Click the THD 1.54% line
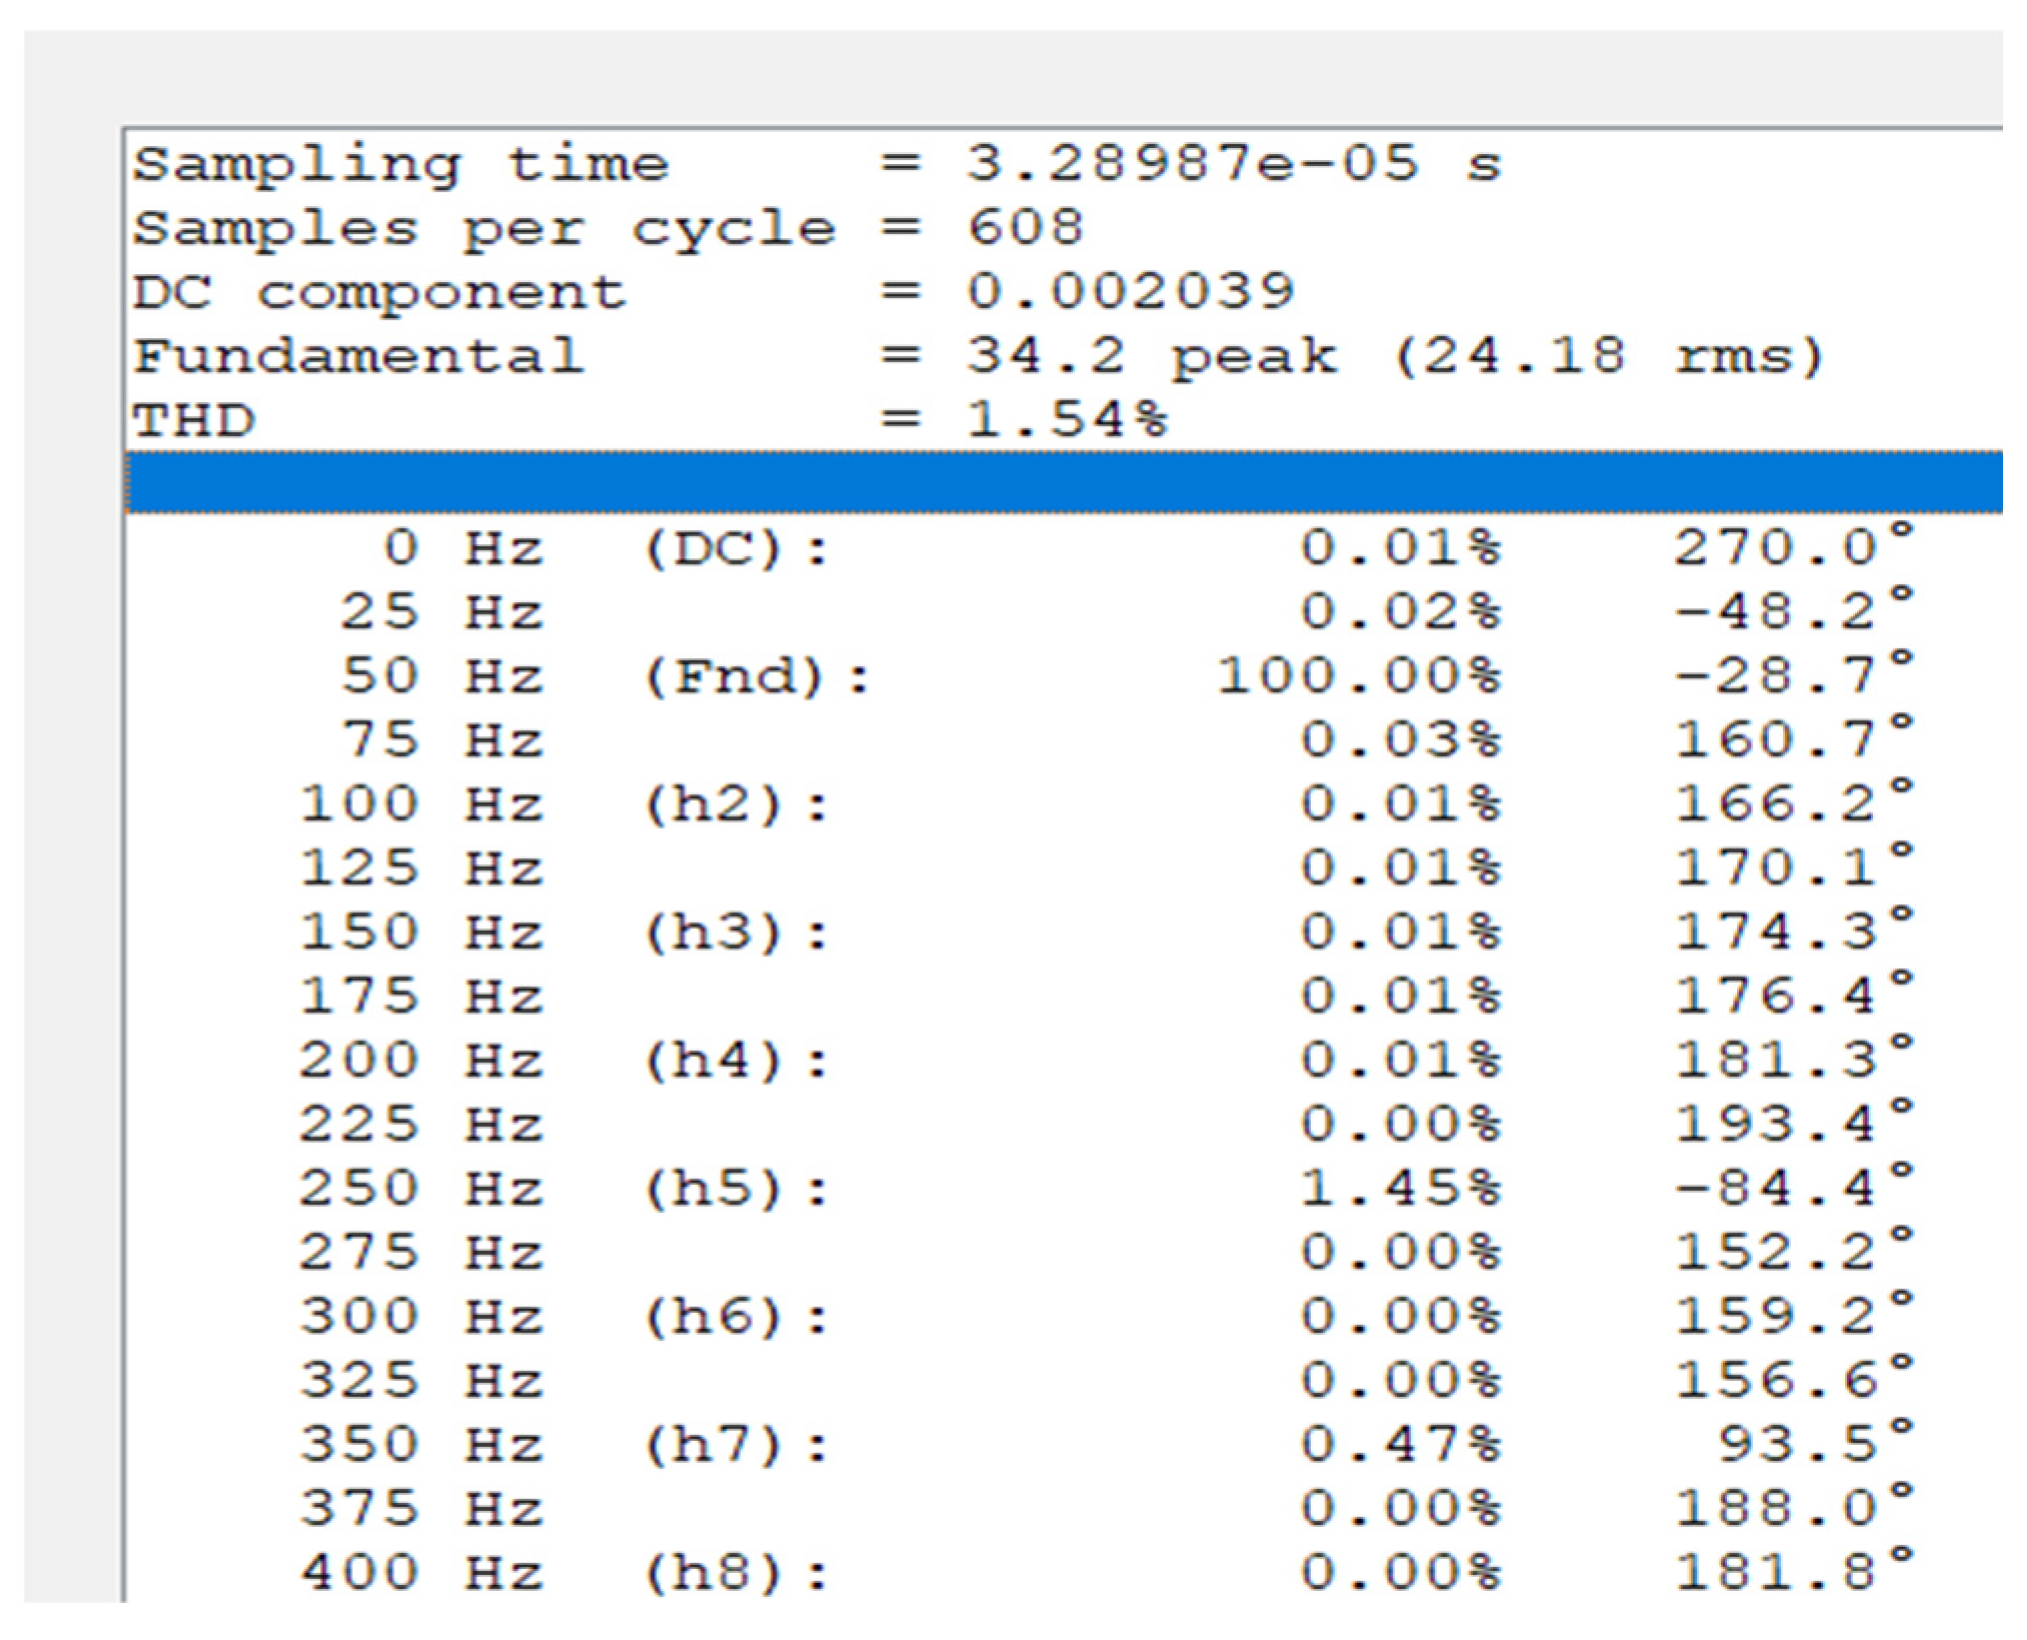 click(x=650, y=420)
